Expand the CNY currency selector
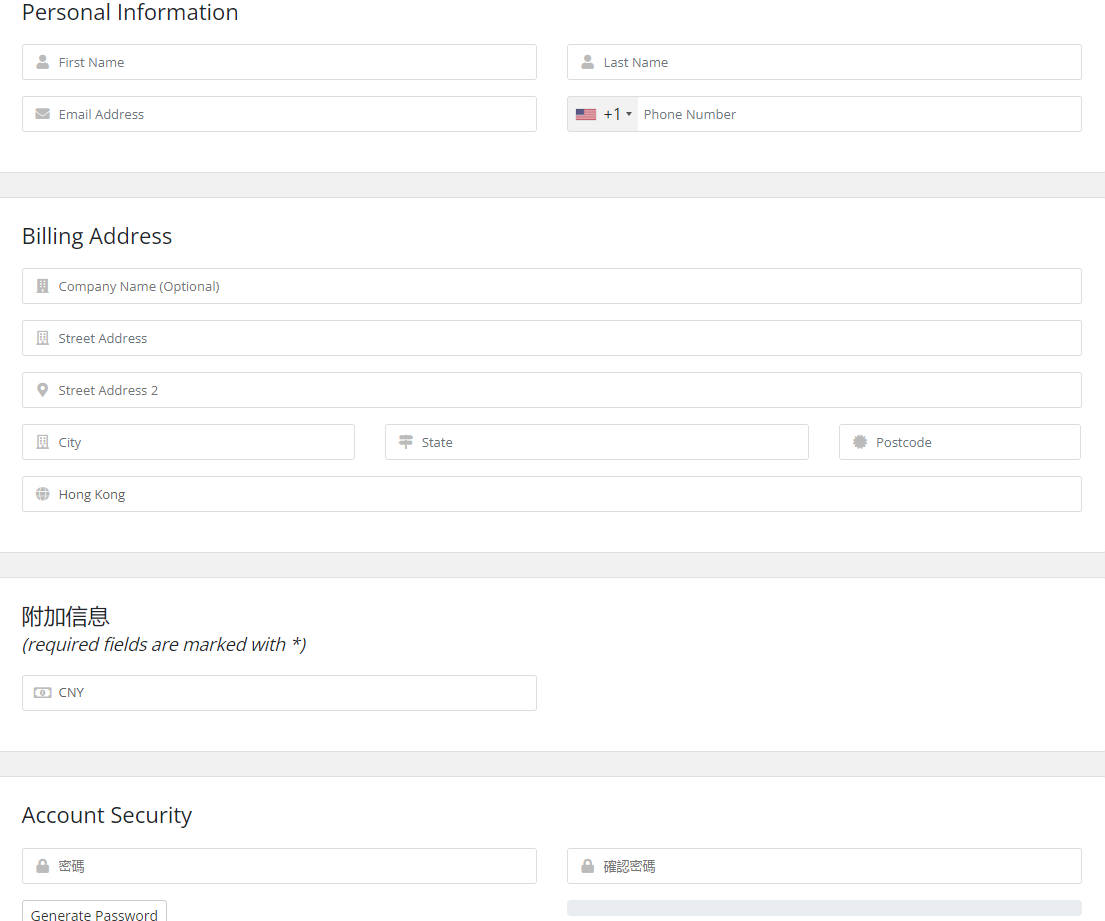This screenshot has height=921, width=1105. click(290, 692)
